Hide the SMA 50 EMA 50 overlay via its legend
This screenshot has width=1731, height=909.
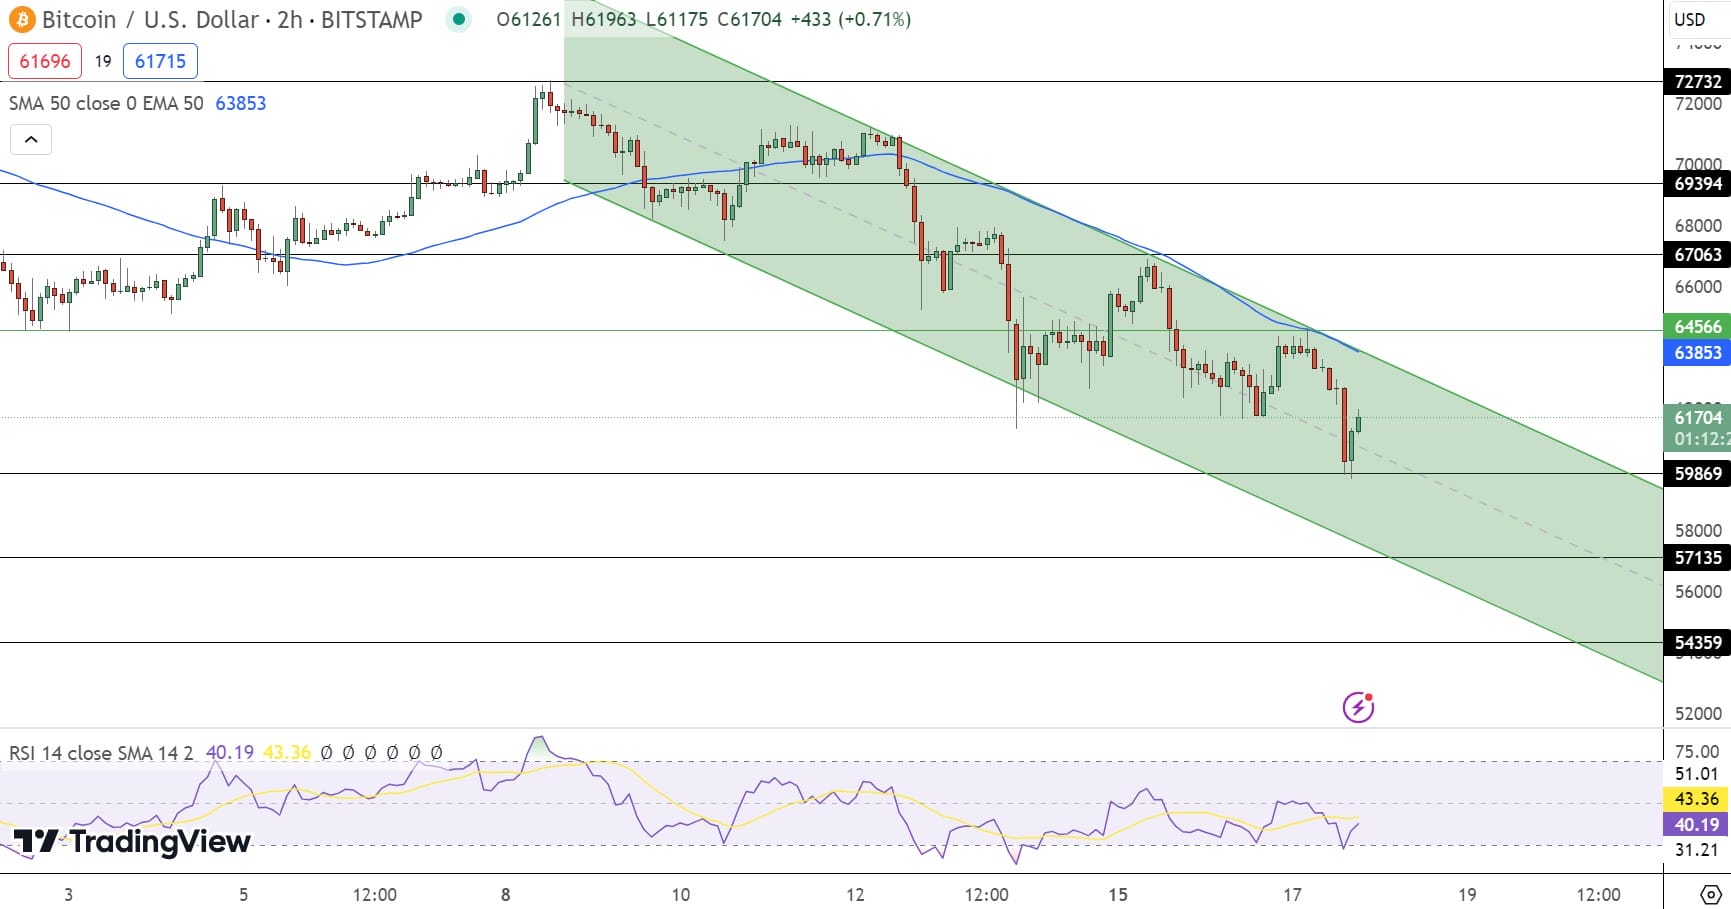(100, 103)
